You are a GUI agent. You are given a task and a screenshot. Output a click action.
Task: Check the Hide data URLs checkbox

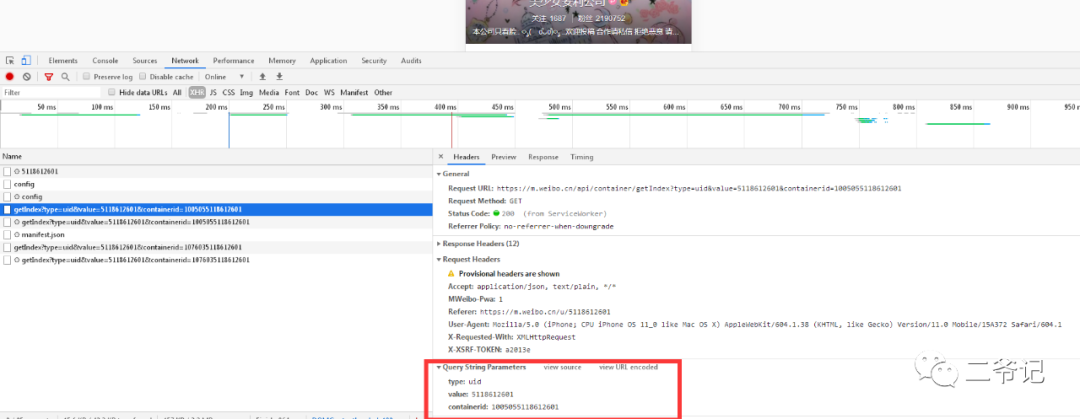click(112, 92)
